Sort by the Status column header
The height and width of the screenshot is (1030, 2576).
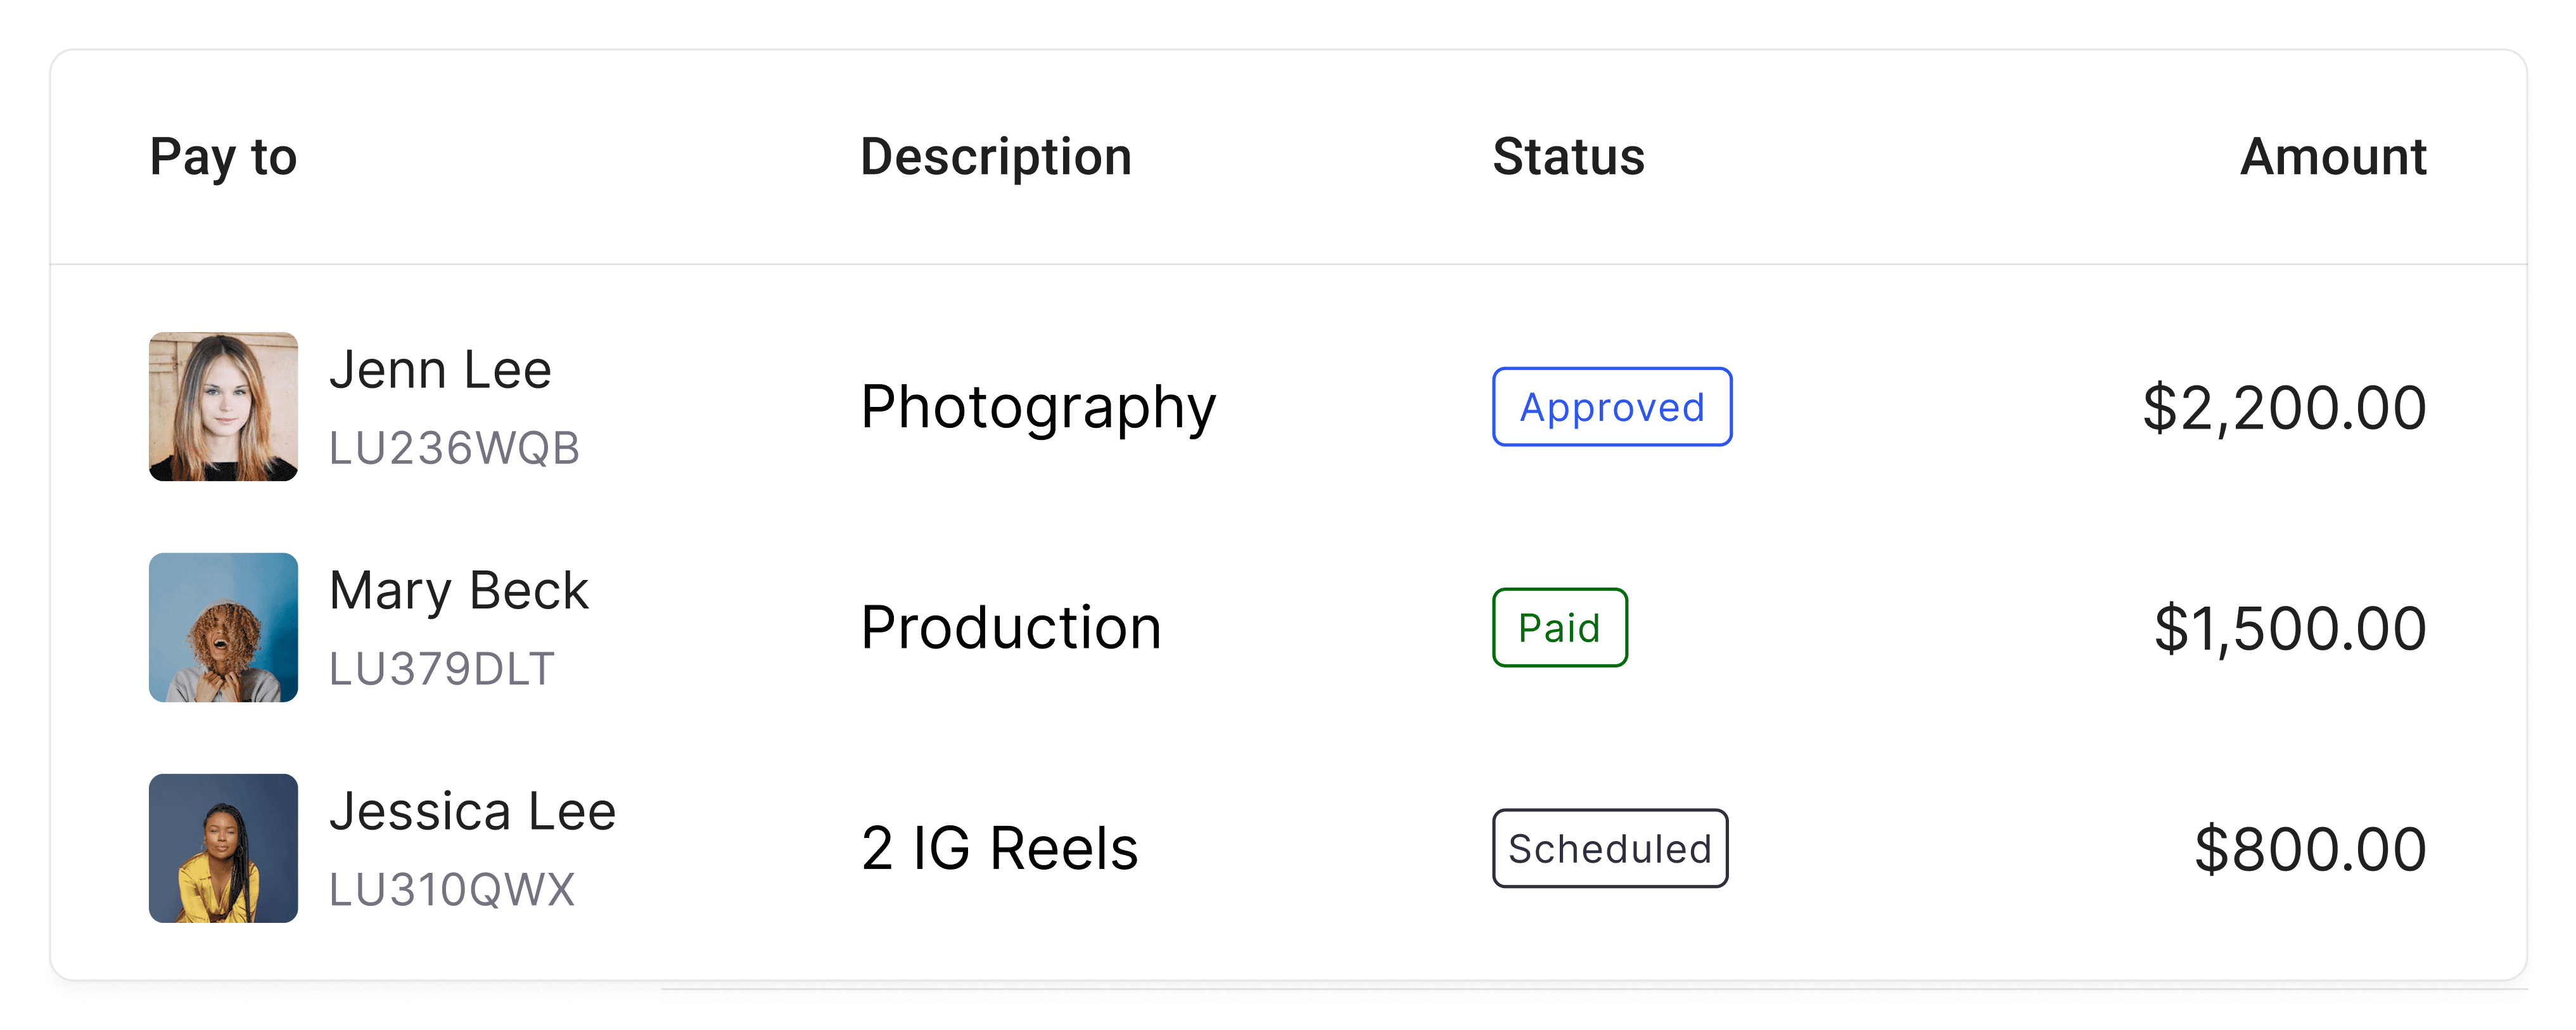(1567, 157)
